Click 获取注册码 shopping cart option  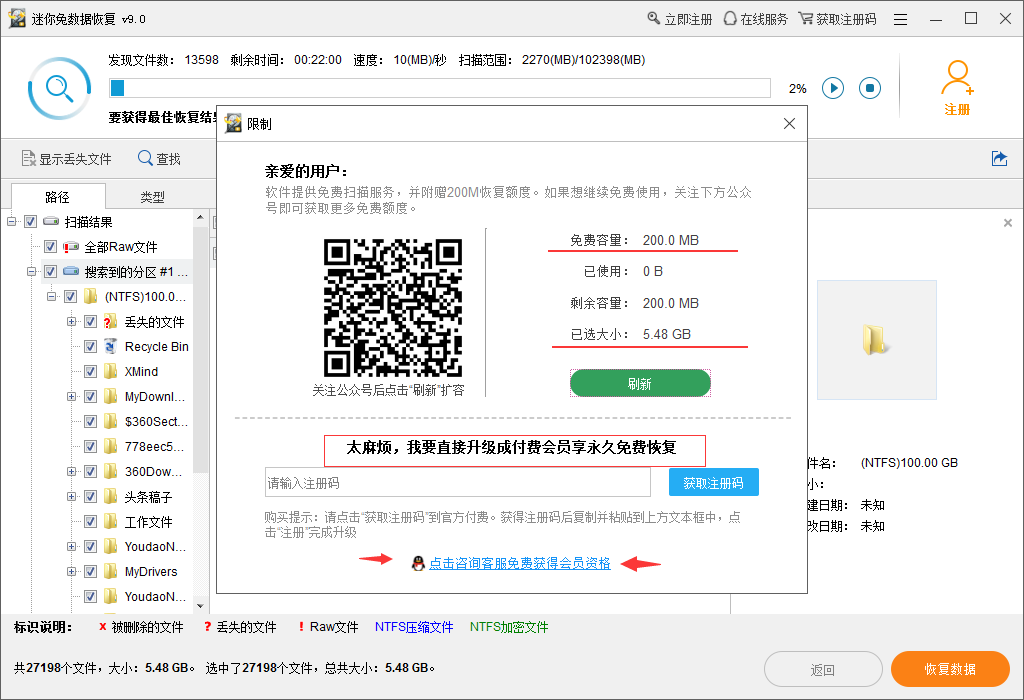(x=837, y=19)
